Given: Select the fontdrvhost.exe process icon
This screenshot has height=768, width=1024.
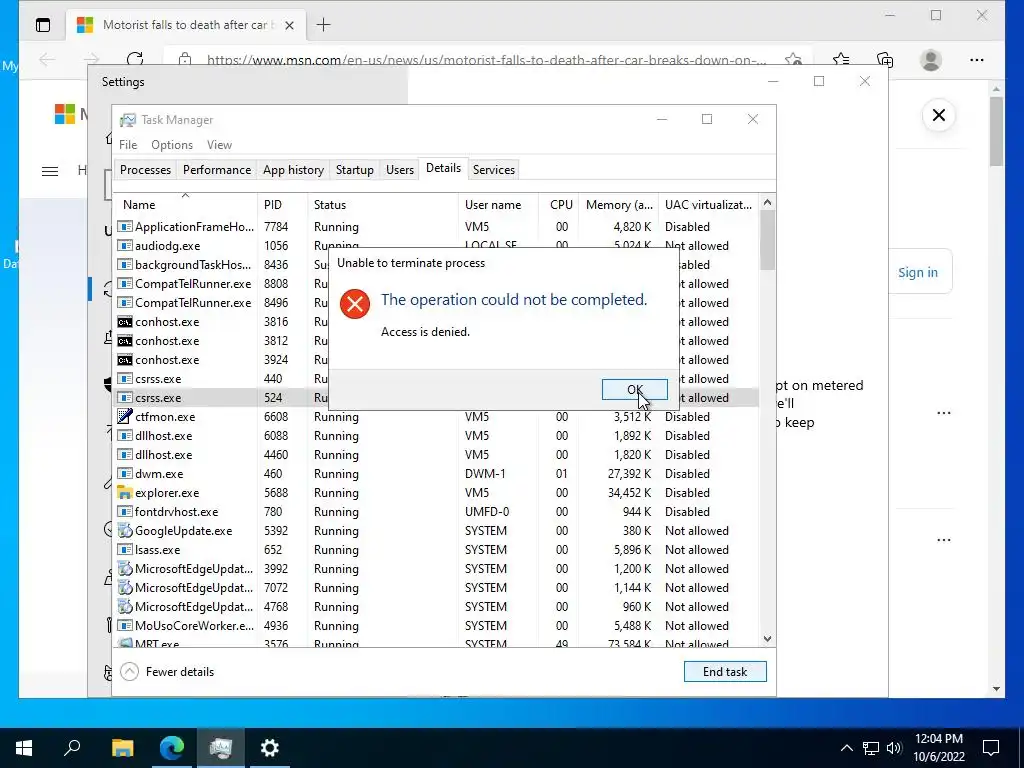Looking at the screenshot, I should (125, 511).
